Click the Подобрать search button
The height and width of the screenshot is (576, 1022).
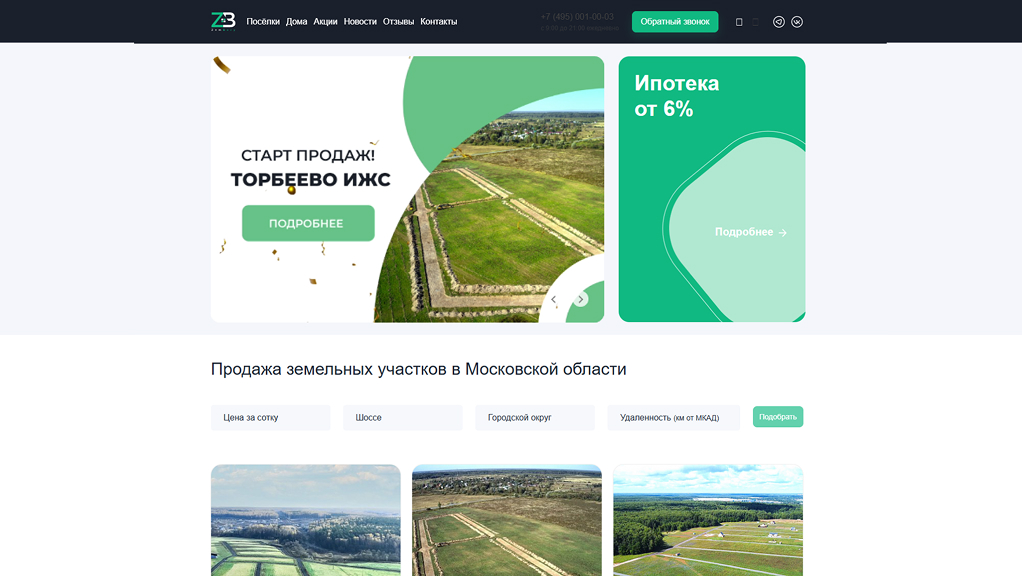point(778,417)
